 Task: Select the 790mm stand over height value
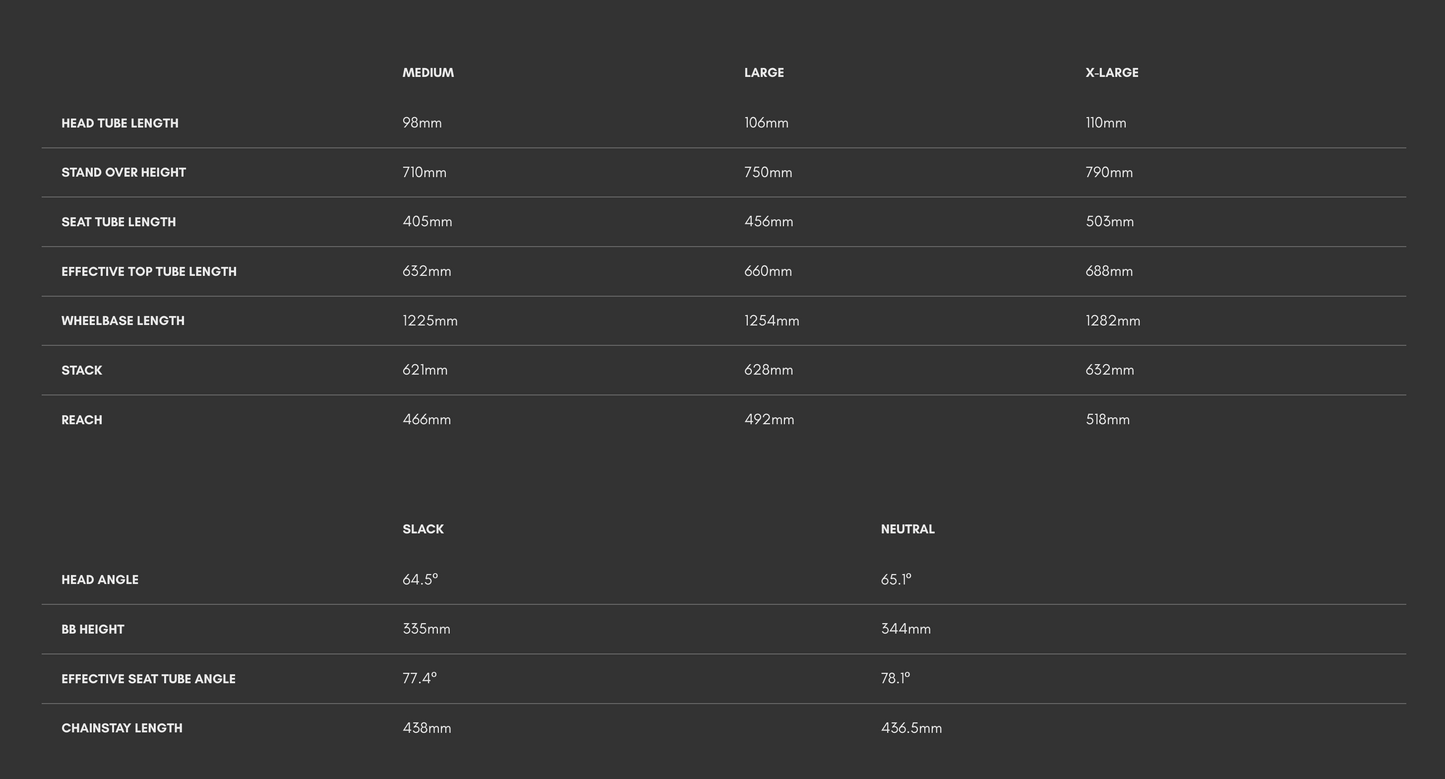pyautogui.click(x=1109, y=173)
